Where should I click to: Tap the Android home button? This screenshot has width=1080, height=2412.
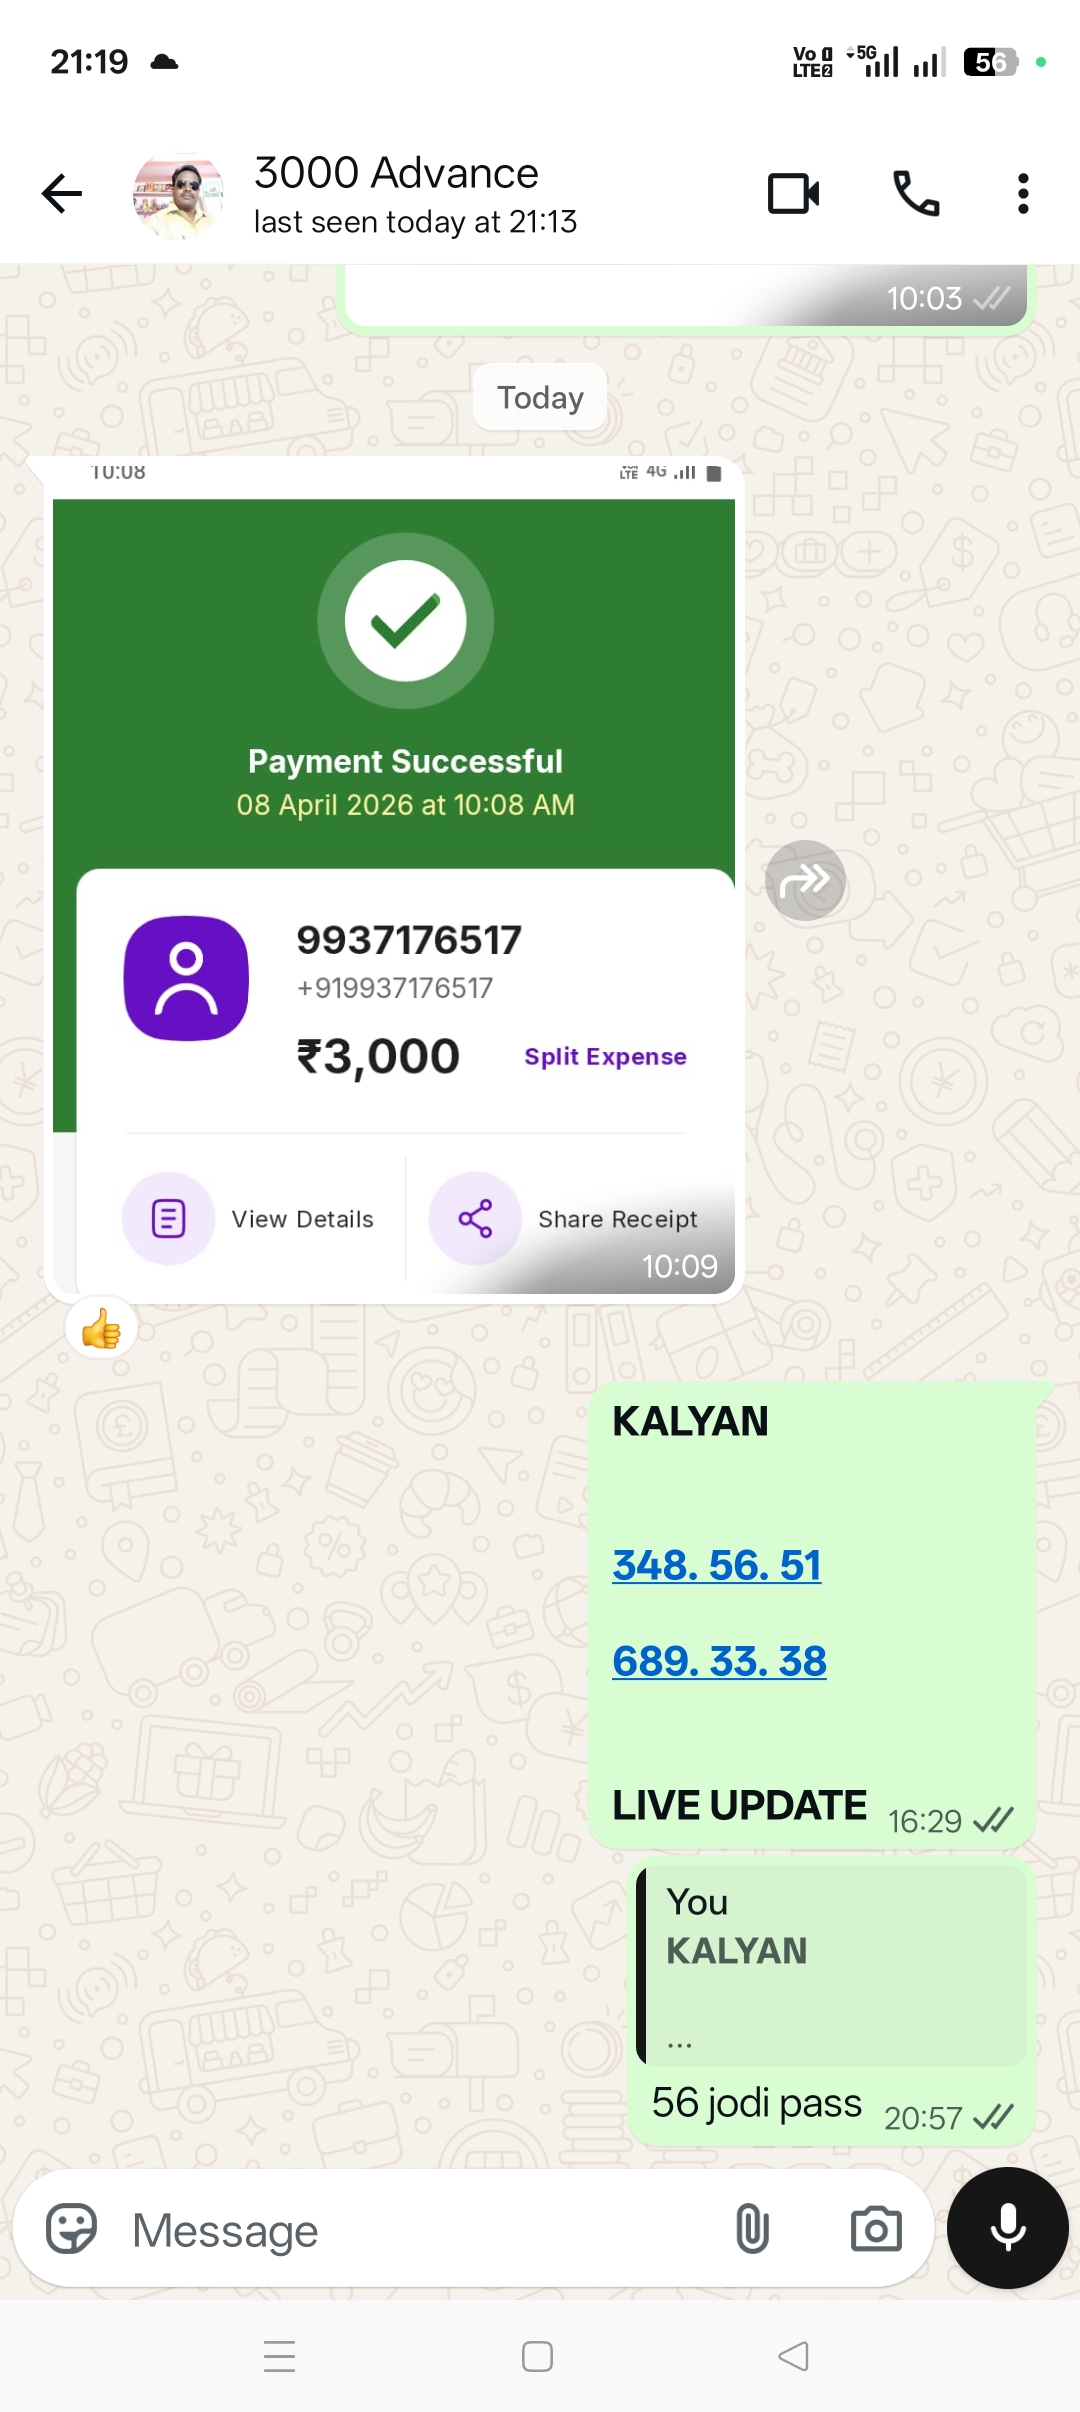pyautogui.click(x=537, y=2356)
